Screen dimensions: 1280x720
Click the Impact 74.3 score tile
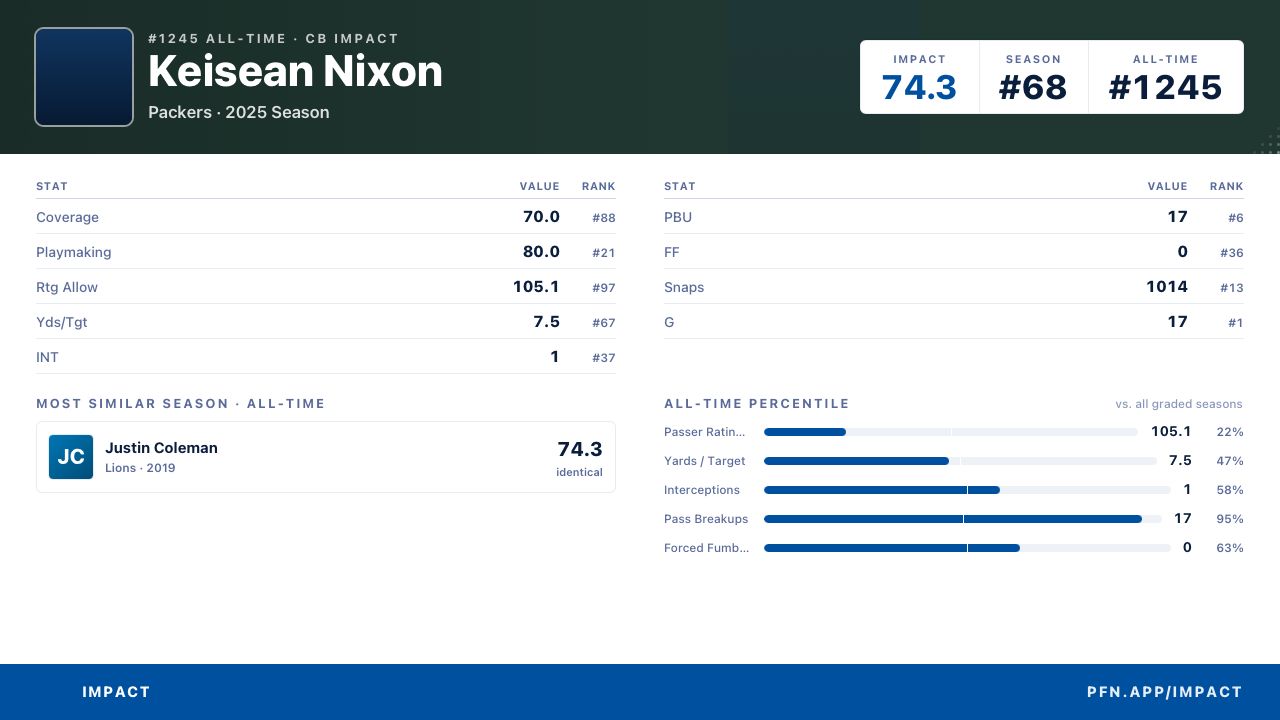tap(920, 77)
